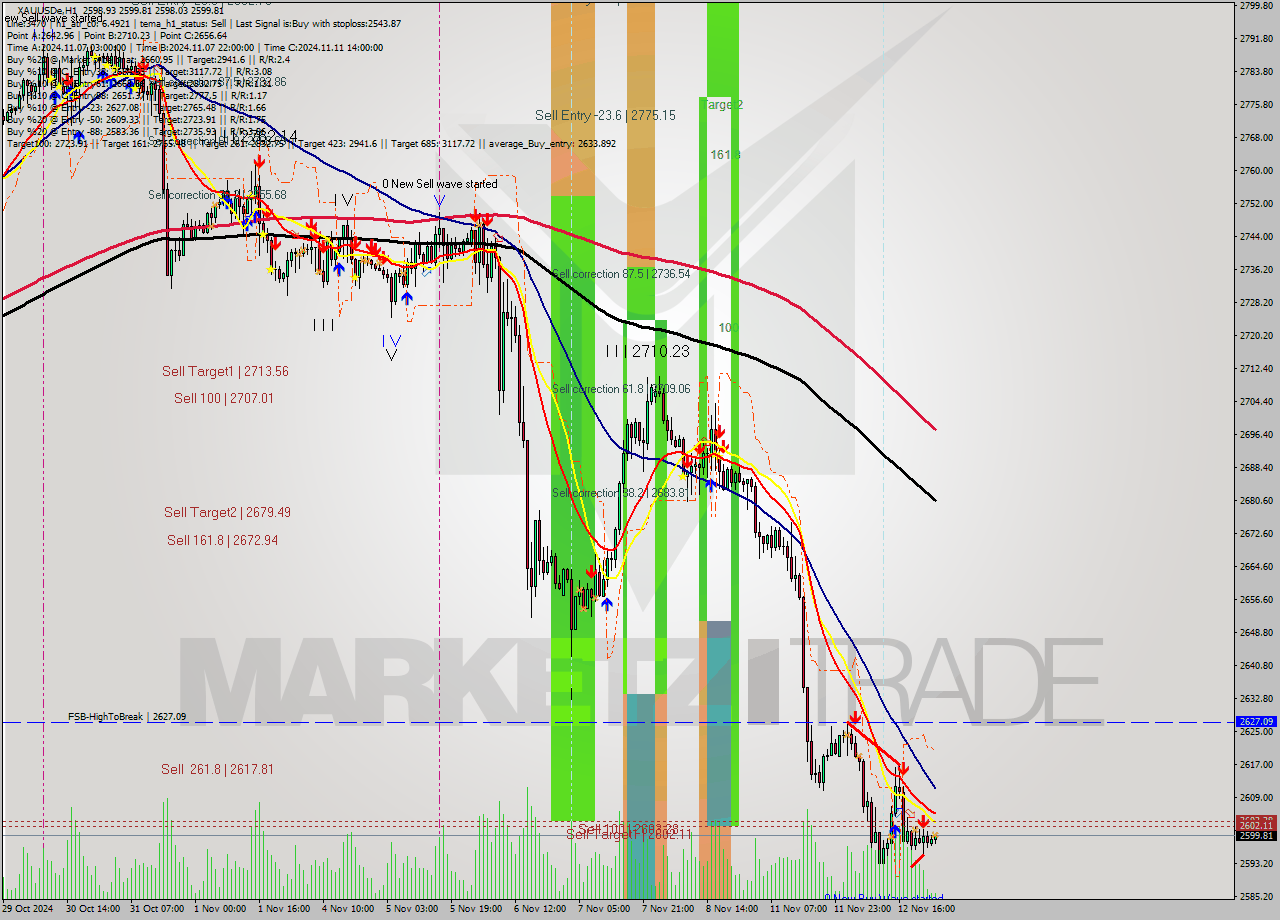The height and width of the screenshot is (920, 1280).
Task: Select the 'Sell Target1 | 2713.56' label
Action: [x=225, y=371]
